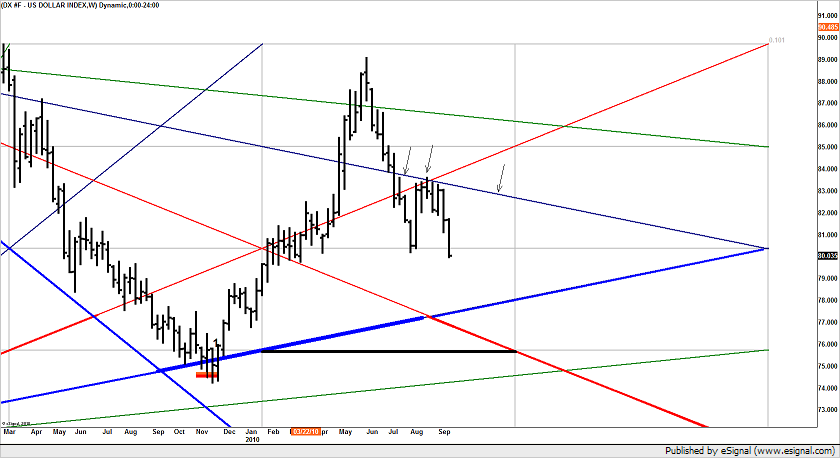840x458 pixels.
Task: Click the 73.000 price axis label
Action: (827, 410)
